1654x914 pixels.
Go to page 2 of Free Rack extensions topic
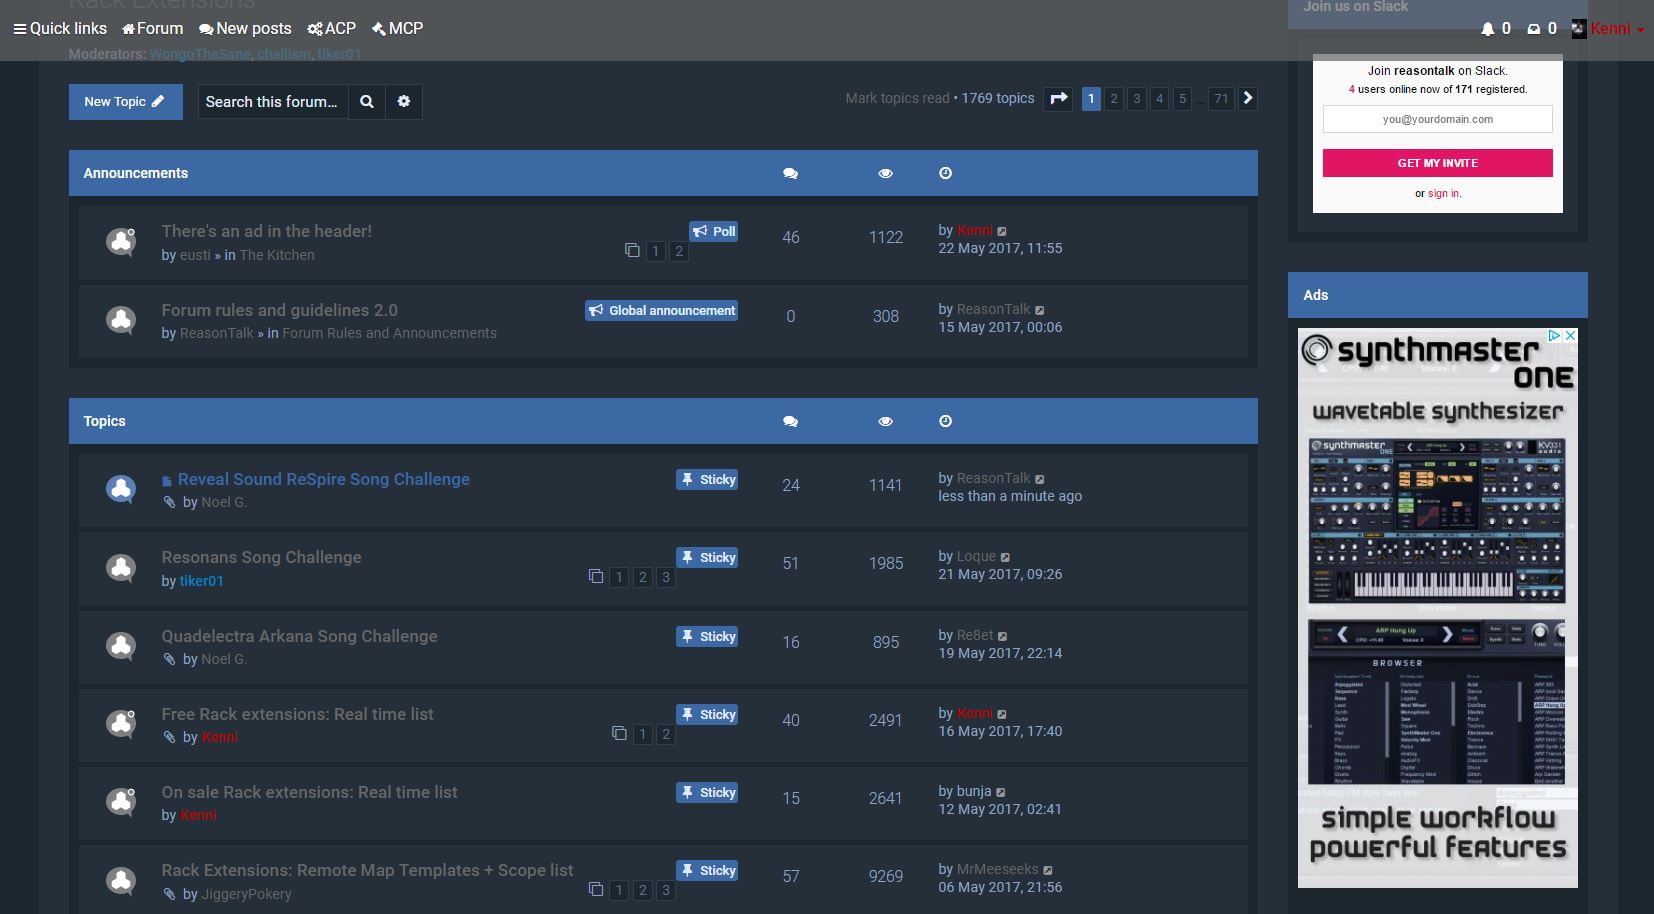666,734
